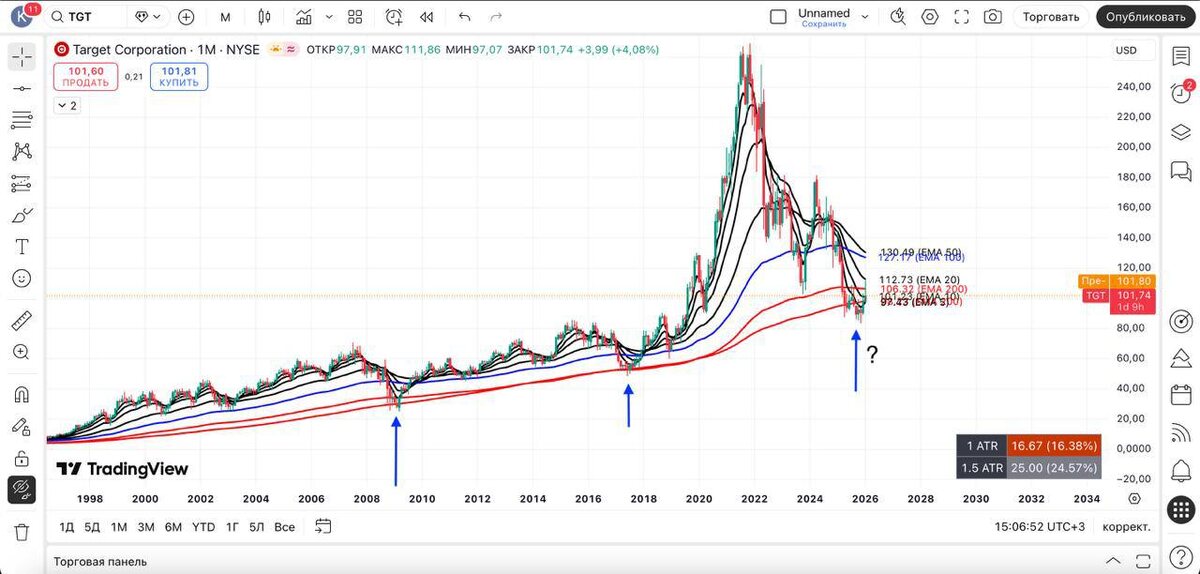Add a symbol to compare
This screenshot has width=1200, height=574.
point(186,17)
